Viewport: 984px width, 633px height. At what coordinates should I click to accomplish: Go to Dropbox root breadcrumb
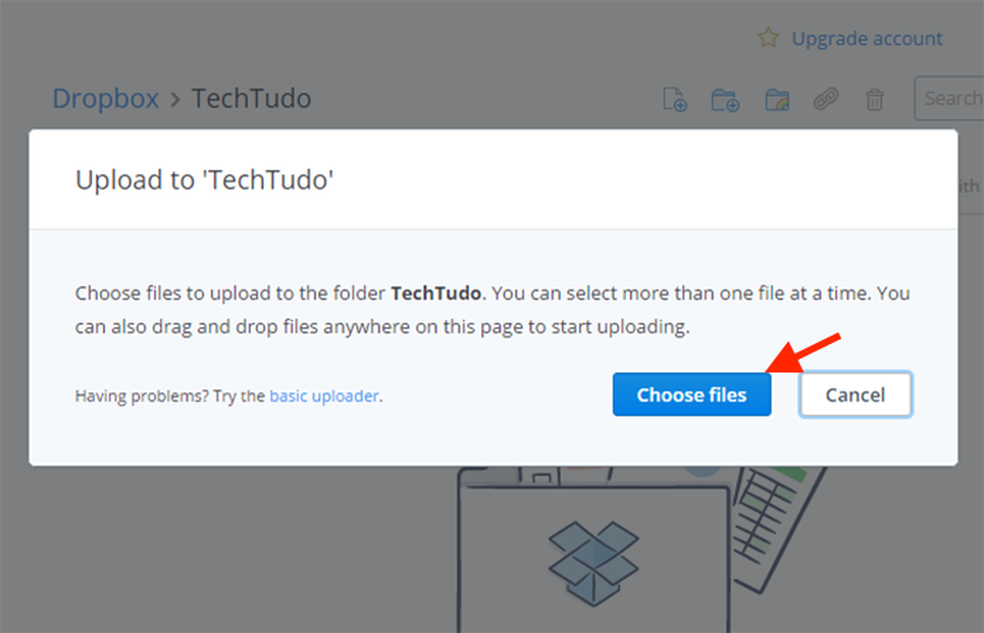pyautogui.click(x=105, y=98)
